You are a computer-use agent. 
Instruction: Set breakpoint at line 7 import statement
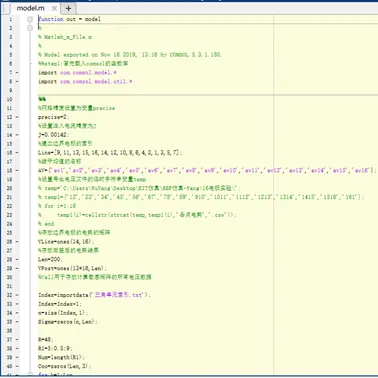click(x=17, y=72)
